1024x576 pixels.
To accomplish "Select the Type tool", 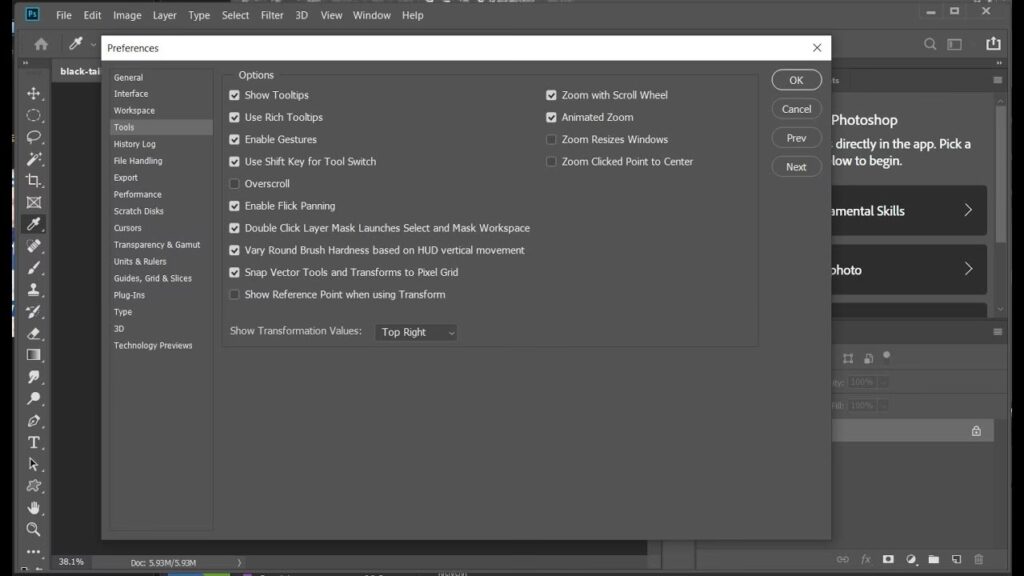I will (x=34, y=442).
